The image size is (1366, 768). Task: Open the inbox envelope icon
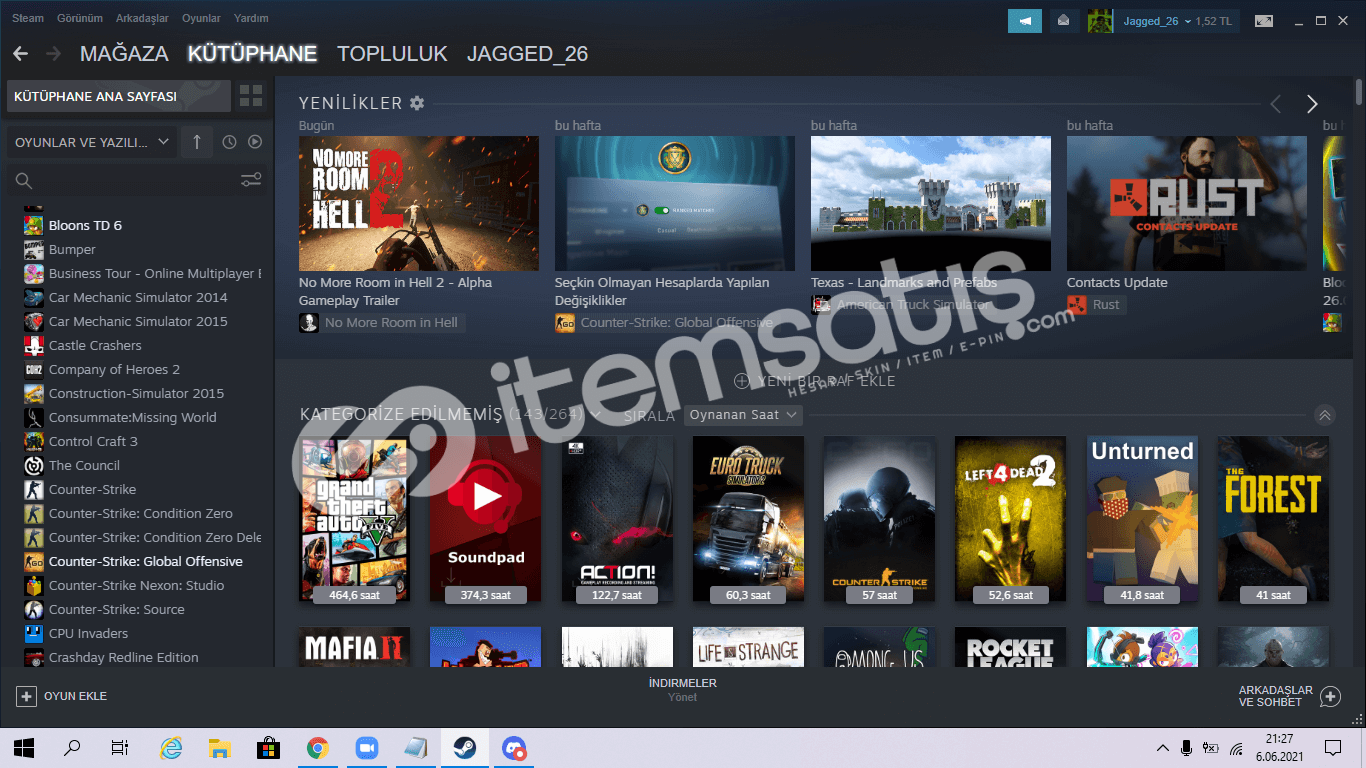click(1064, 20)
